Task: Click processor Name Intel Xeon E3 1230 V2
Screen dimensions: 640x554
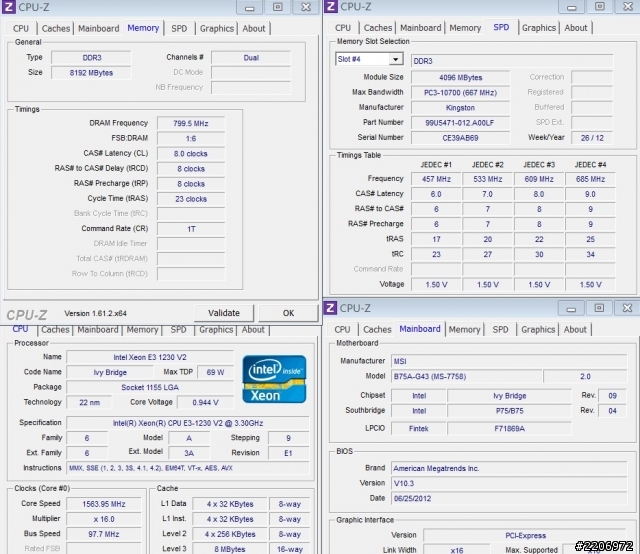Action: [150, 357]
